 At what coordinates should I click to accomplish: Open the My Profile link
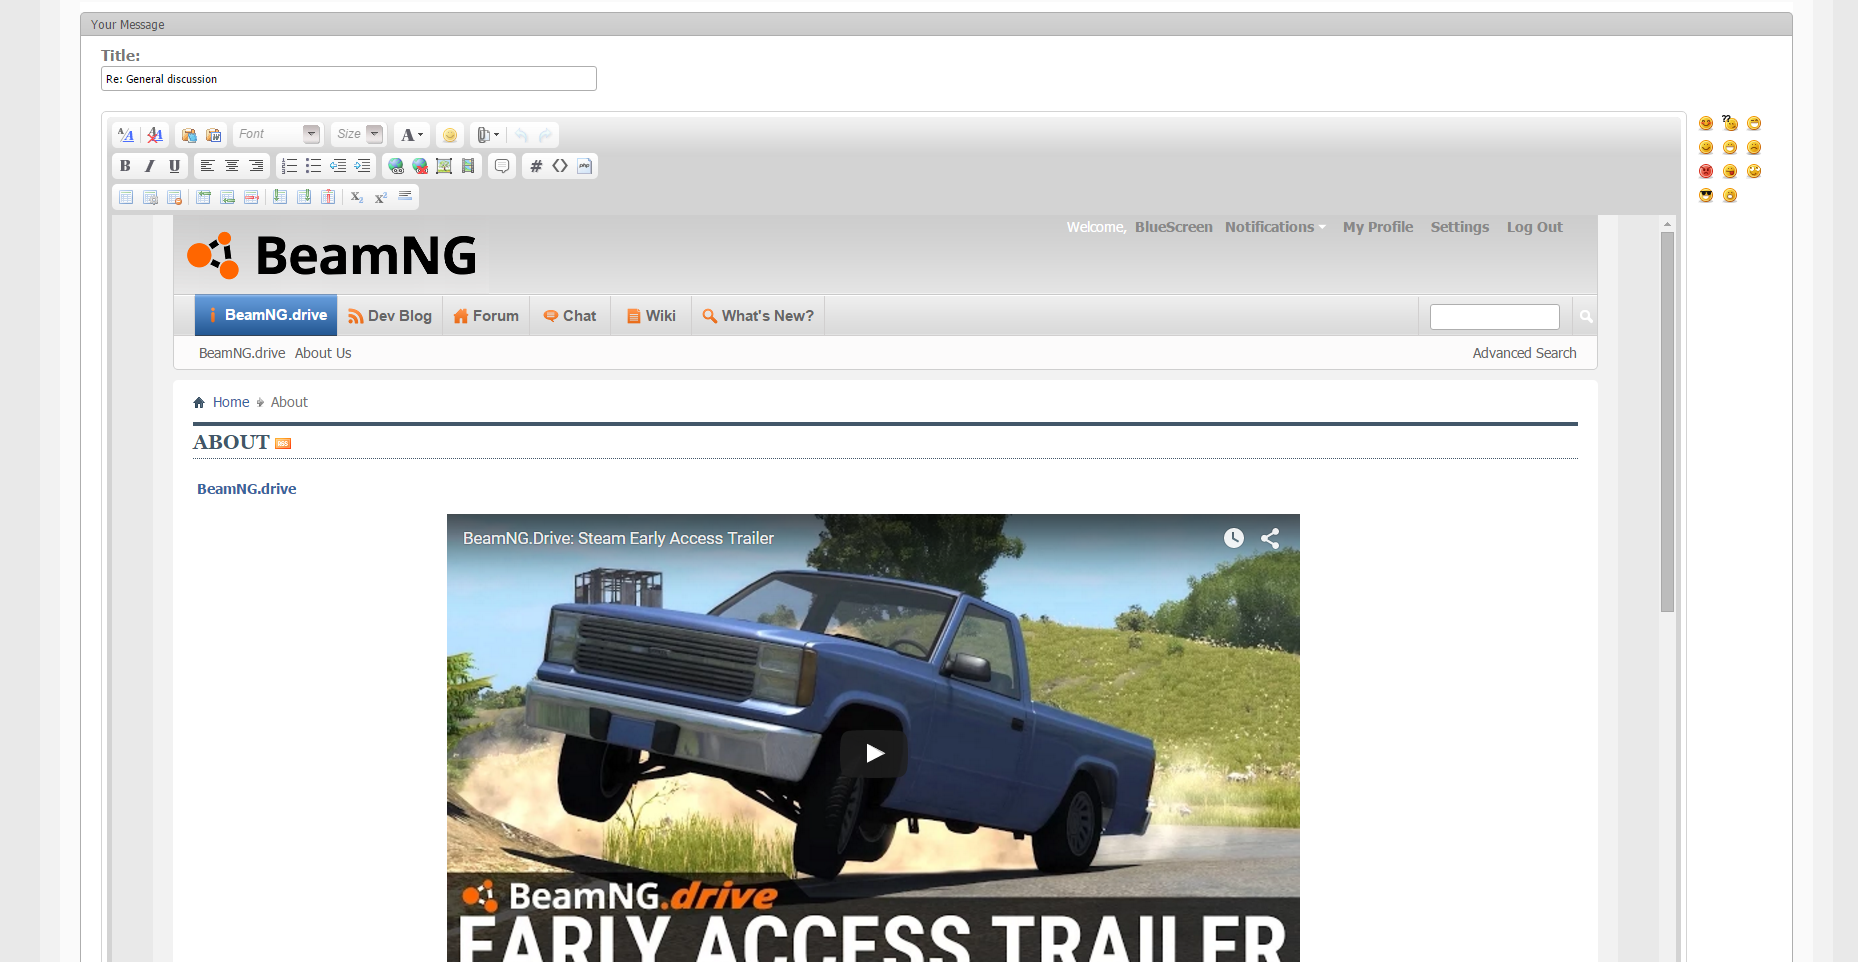pyautogui.click(x=1378, y=227)
